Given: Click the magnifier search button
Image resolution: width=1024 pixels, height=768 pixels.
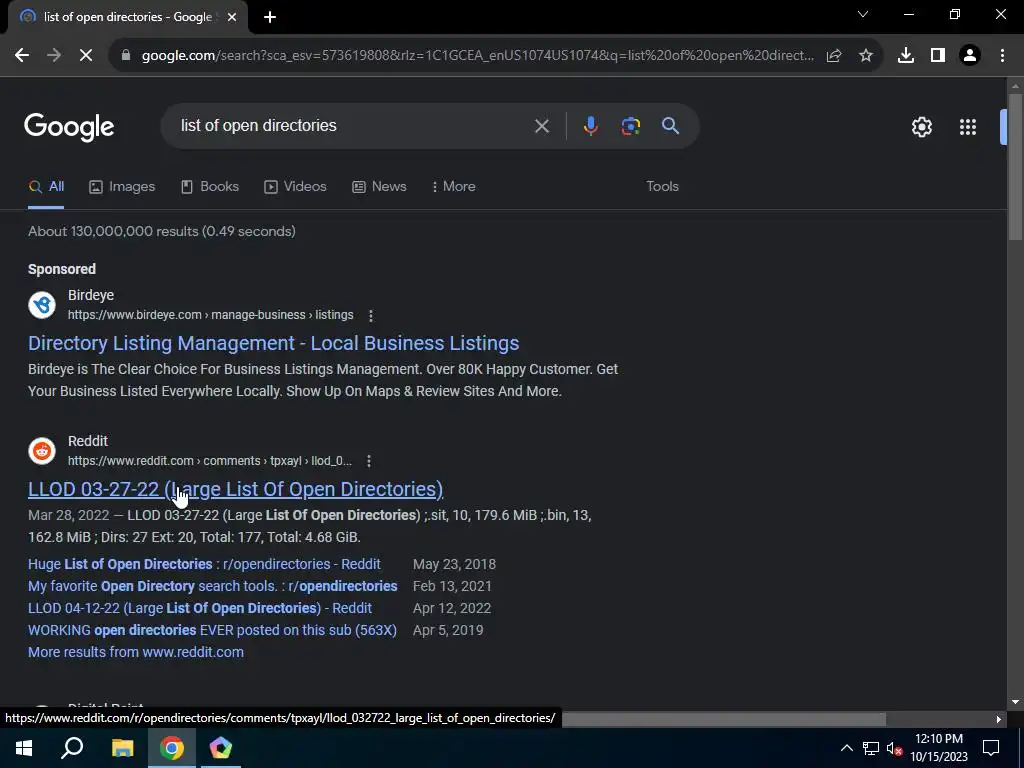Looking at the screenshot, I should pos(671,126).
